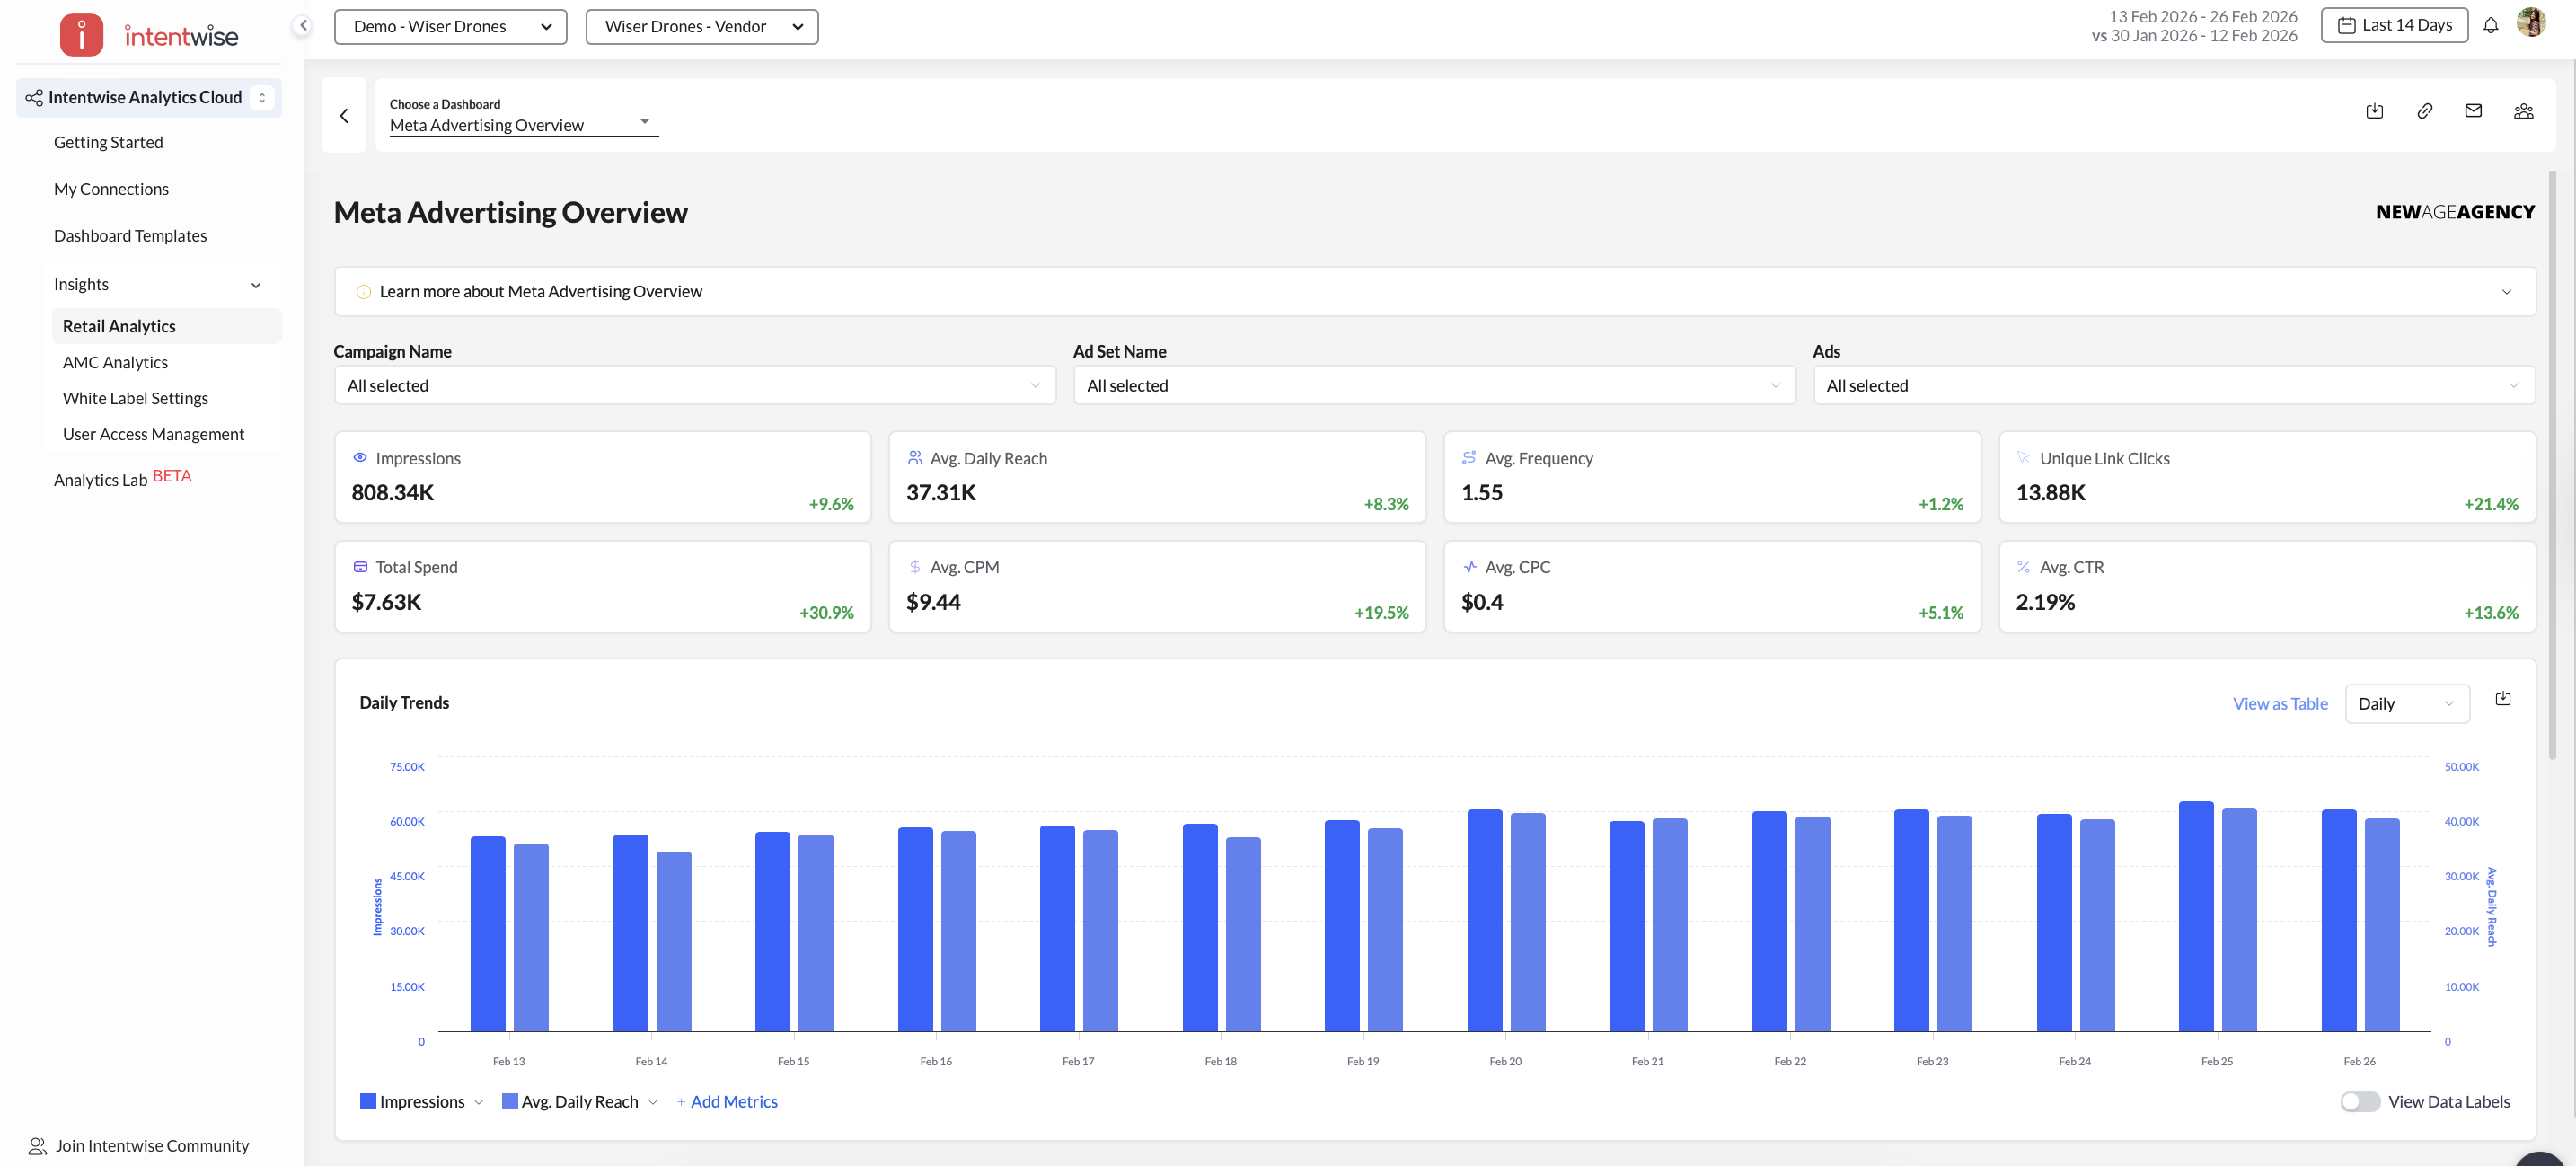The height and width of the screenshot is (1166, 2576).
Task: Click the Impressions legend color swatch
Action: (368, 1101)
